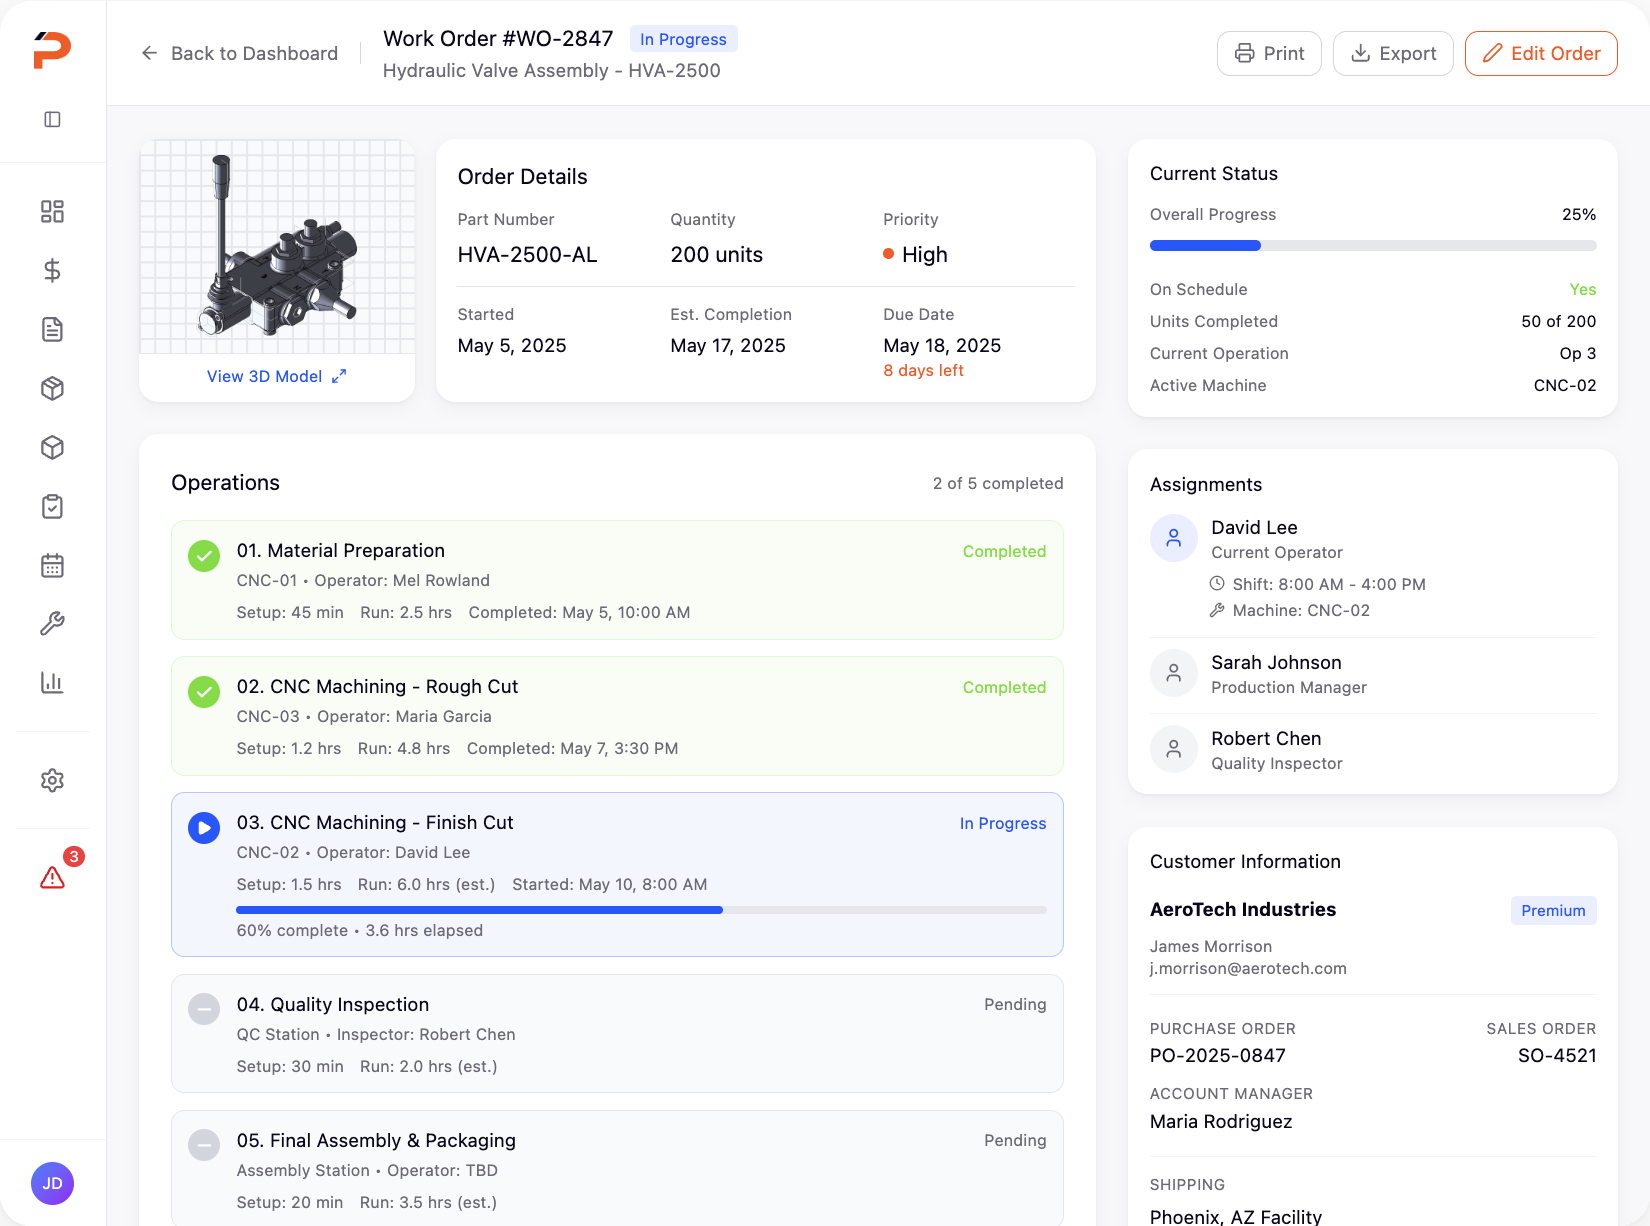Click the Print button
Viewport: 1650px width, 1226px height.
click(x=1269, y=54)
